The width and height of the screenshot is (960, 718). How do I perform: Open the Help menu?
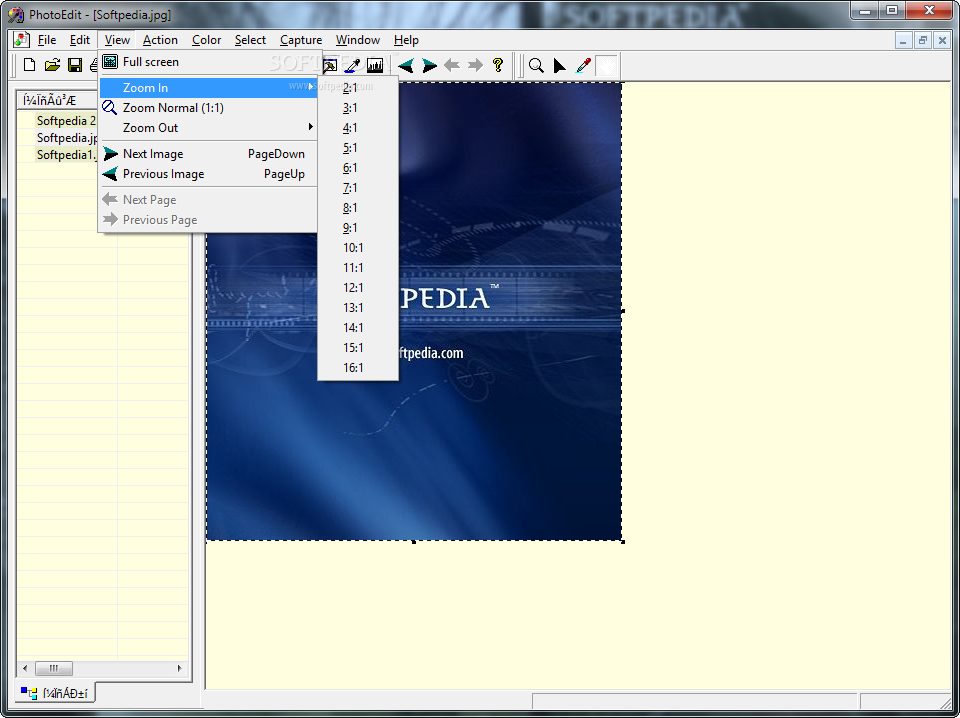pos(406,40)
